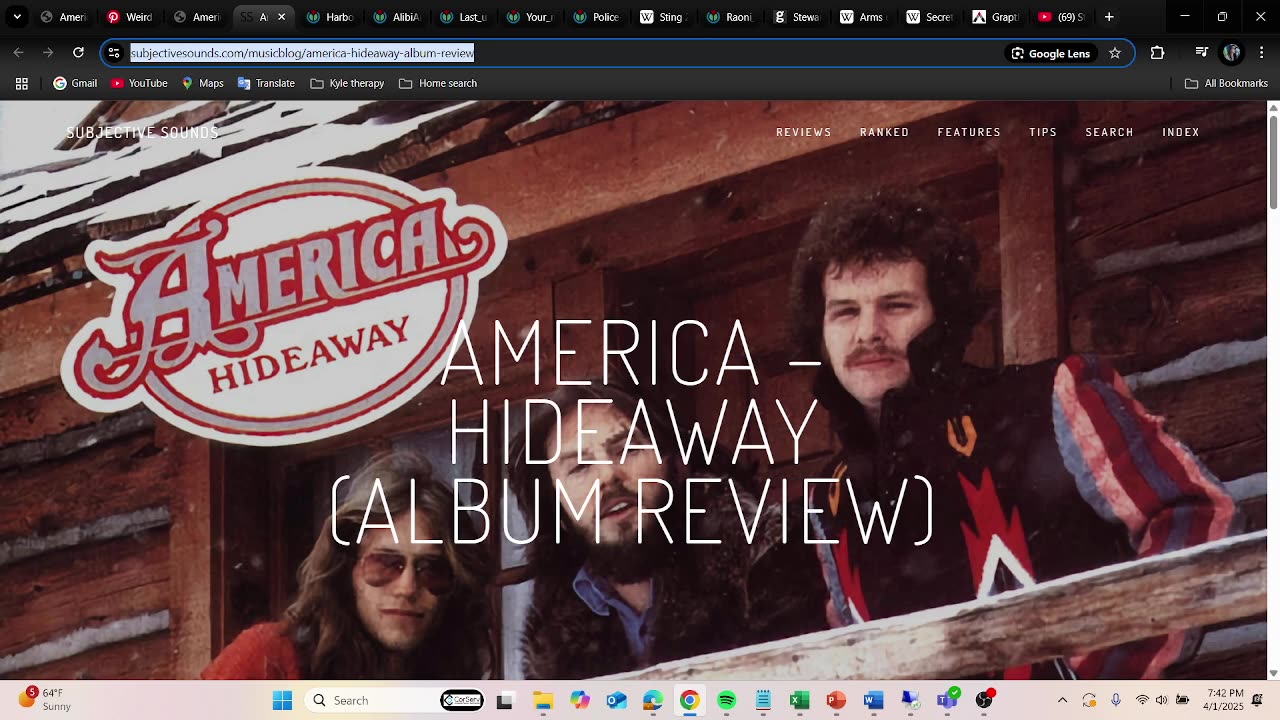This screenshot has width=1280, height=720.
Task: Expand the tab search dropdown
Action: pyautogui.click(x=17, y=17)
